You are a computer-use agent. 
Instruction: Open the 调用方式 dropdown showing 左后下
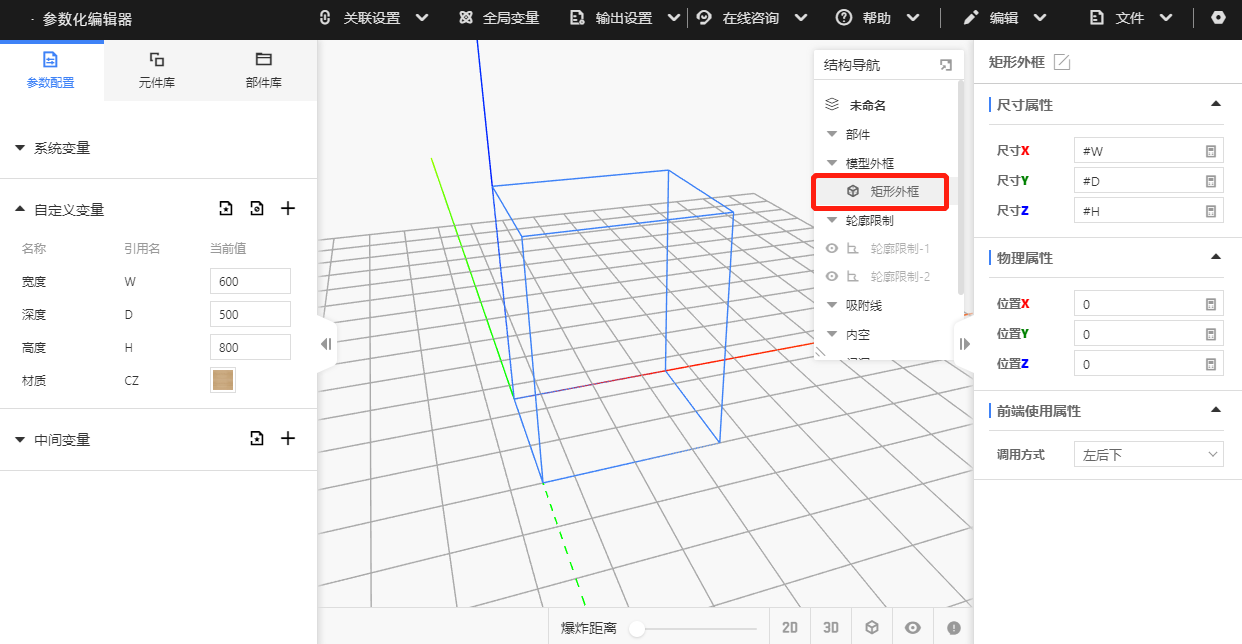tap(1149, 454)
